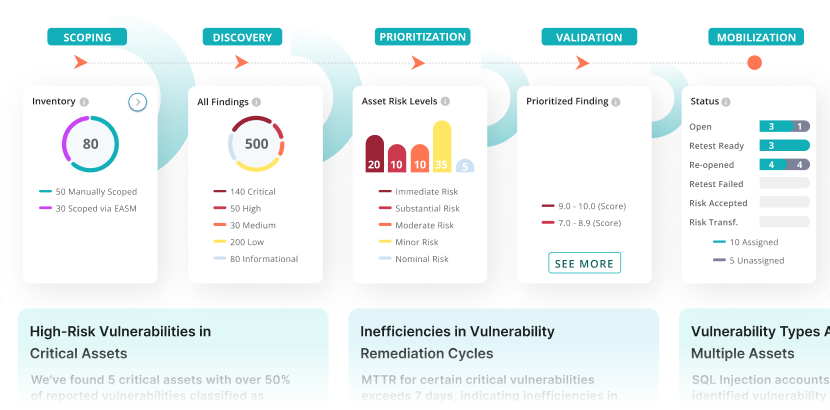
Task: Click the info icon beside Prioritized Finding
Action: pos(616,102)
